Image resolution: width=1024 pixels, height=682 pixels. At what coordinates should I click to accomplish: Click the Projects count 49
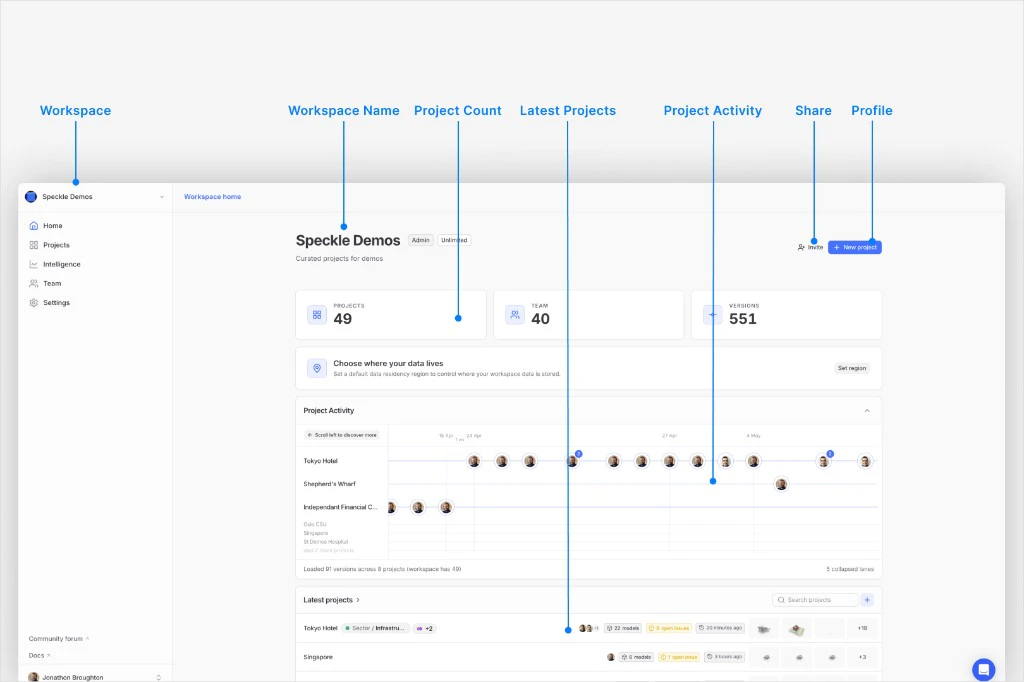point(343,319)
